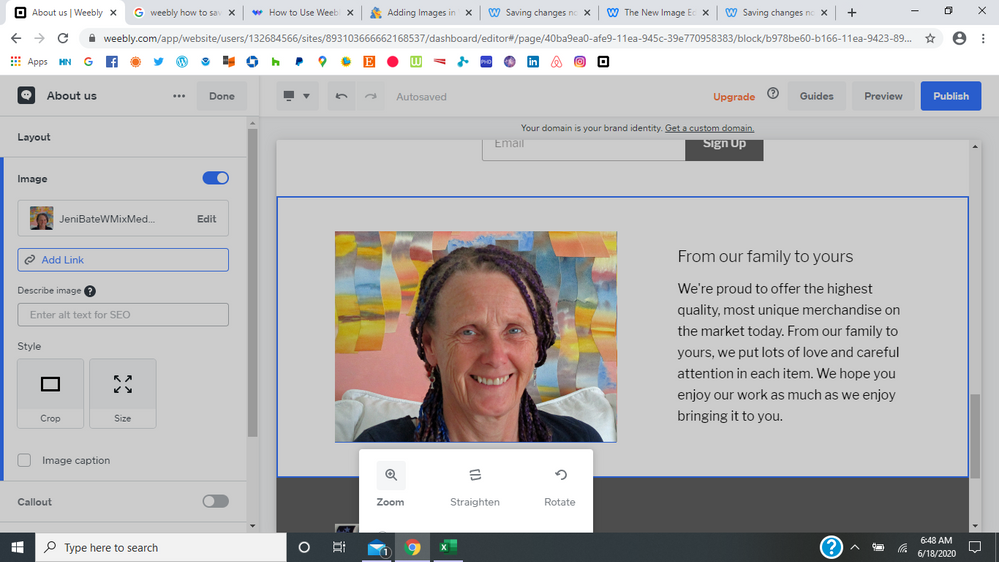Image resolution: width=999 pixels, height=562 pixels.
Task: Open Excel from the Windows taskbar
Action: coord(449,547)
